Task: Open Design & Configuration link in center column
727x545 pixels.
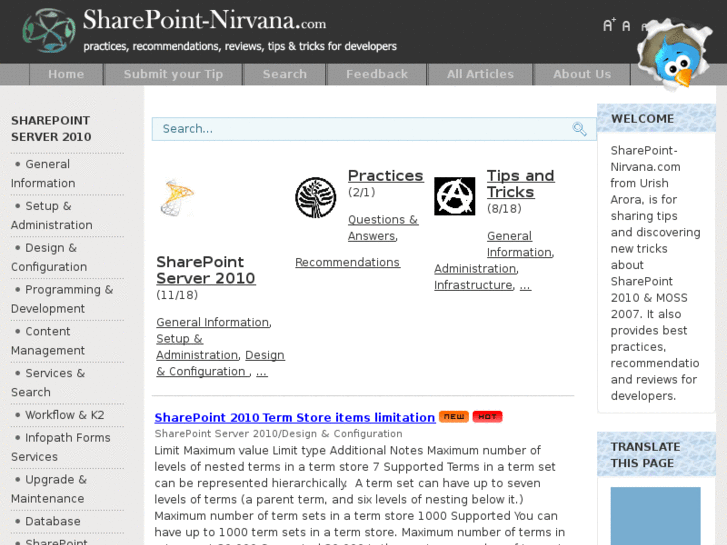Action: (220, 363)
